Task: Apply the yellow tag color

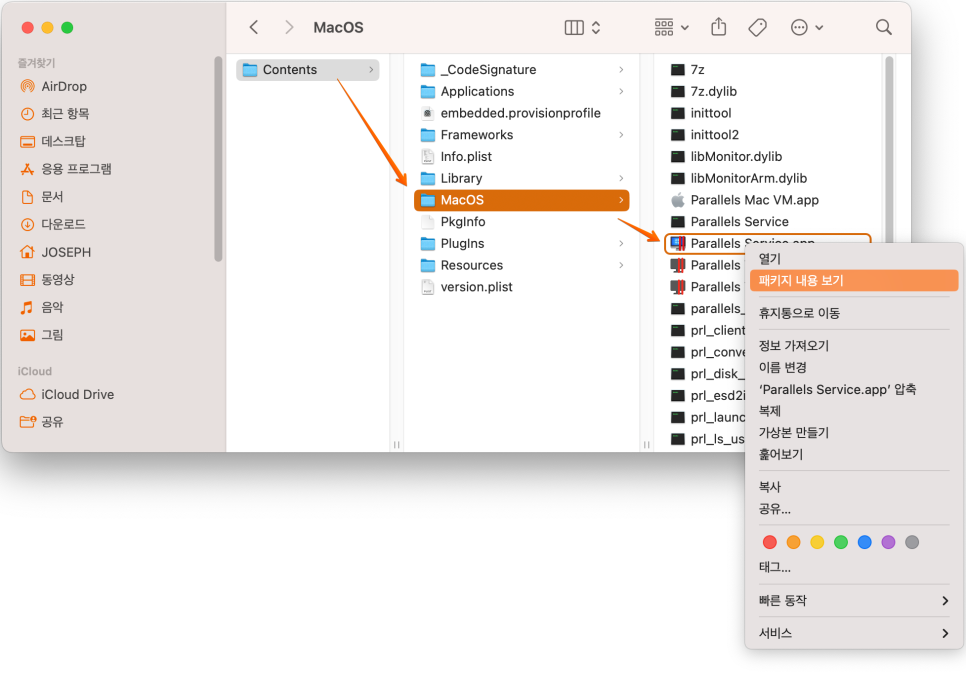Action: (x=817, y=542)
